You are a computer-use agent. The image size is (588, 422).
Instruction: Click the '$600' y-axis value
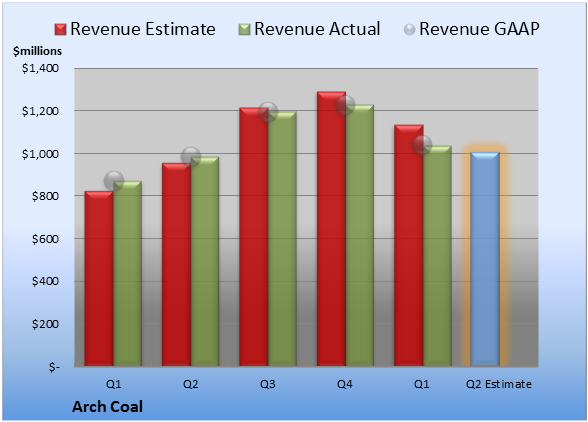click(x=45, y=239)
